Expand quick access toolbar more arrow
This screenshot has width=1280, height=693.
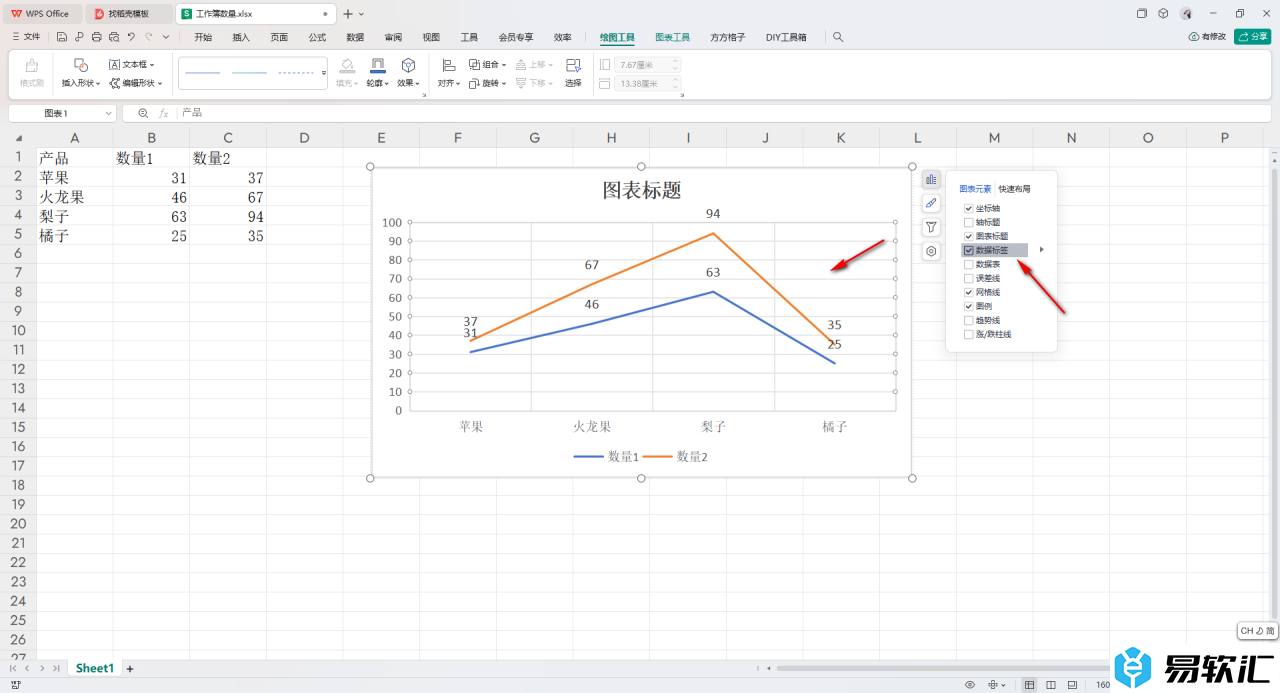(x=165, y=37)
